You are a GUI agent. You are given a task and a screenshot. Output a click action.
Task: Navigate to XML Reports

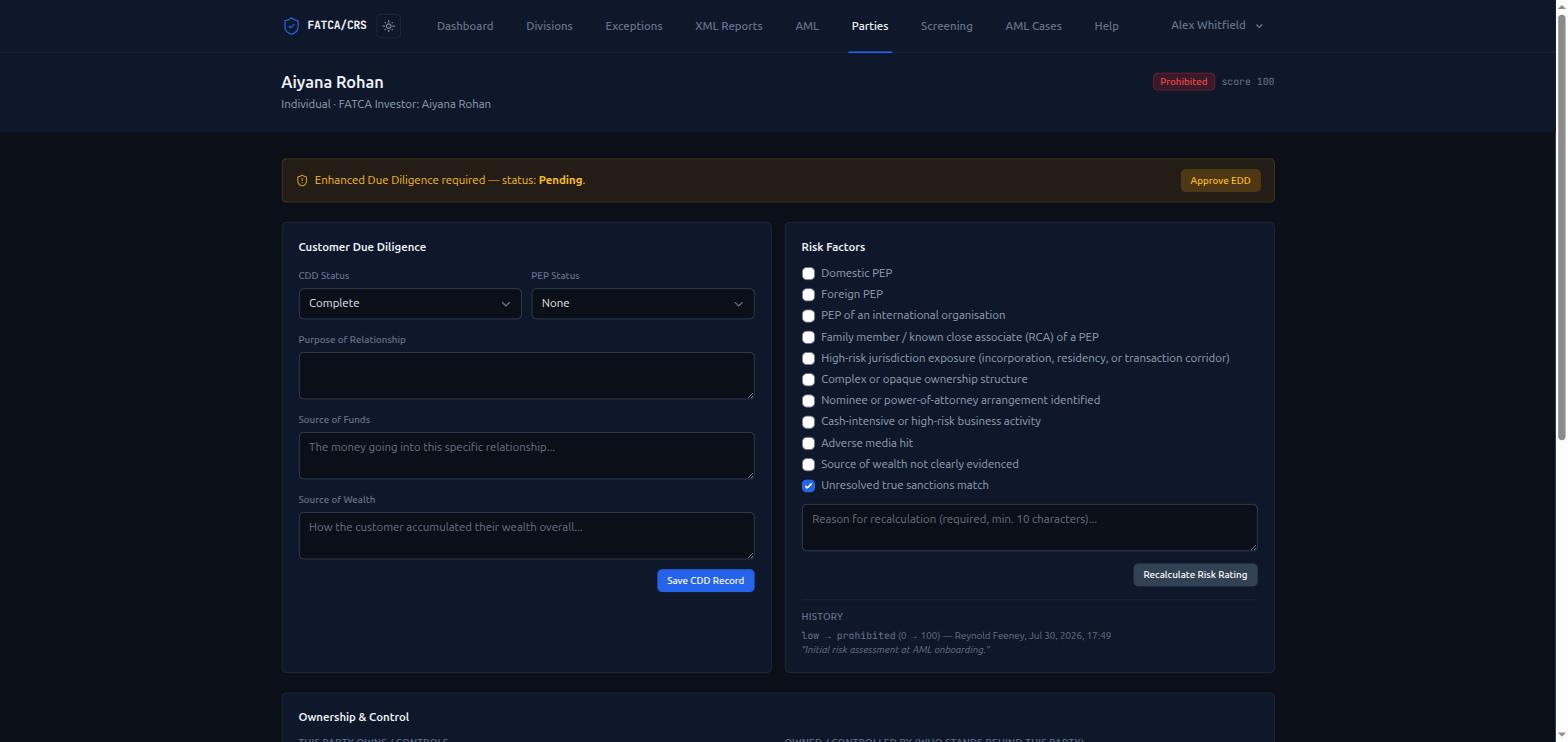click(x=729, y=26)
